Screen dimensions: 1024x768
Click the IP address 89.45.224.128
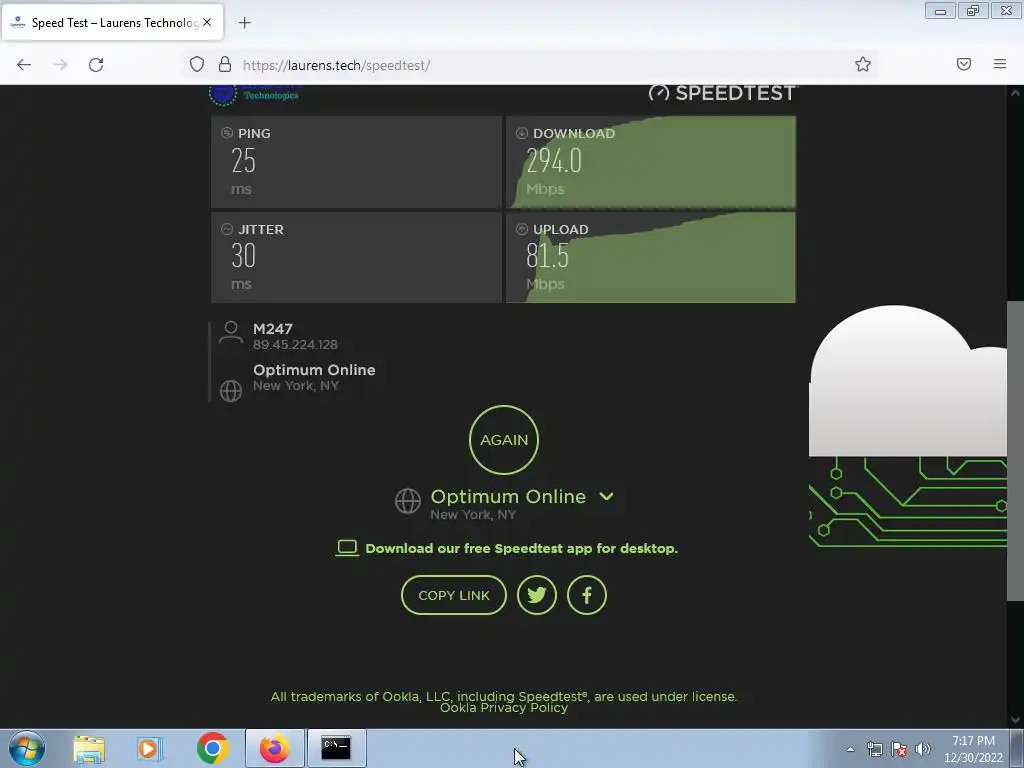(295, 345)
